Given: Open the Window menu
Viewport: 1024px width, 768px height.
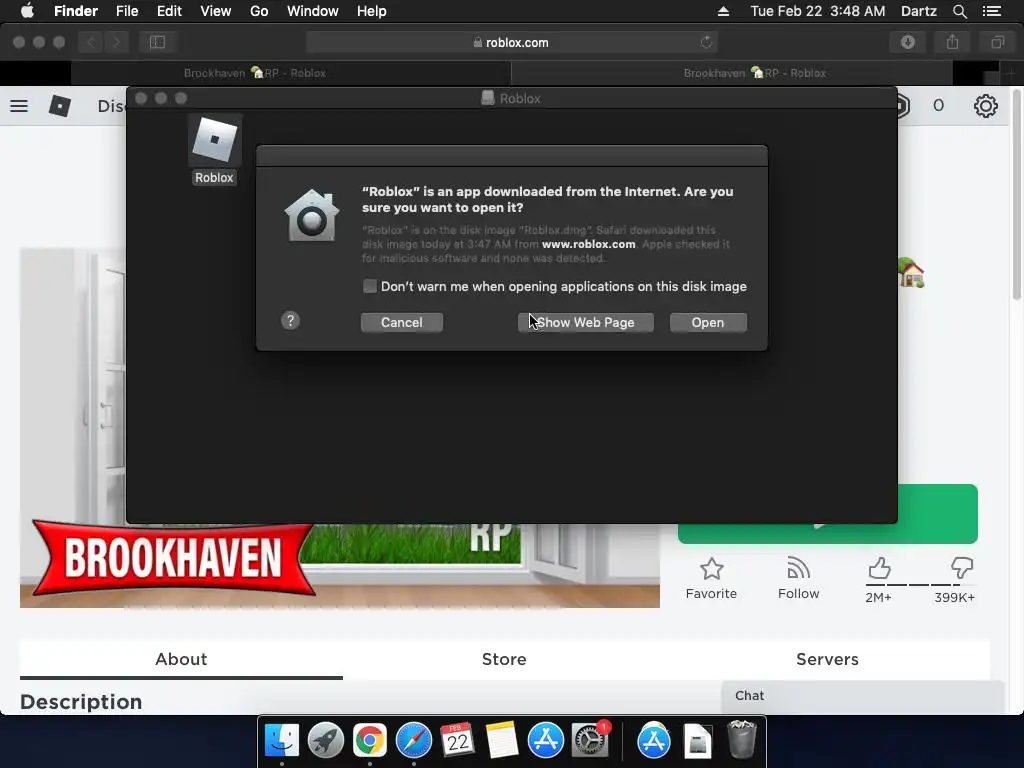Looking at the screenshot, I should coord(313,11).
